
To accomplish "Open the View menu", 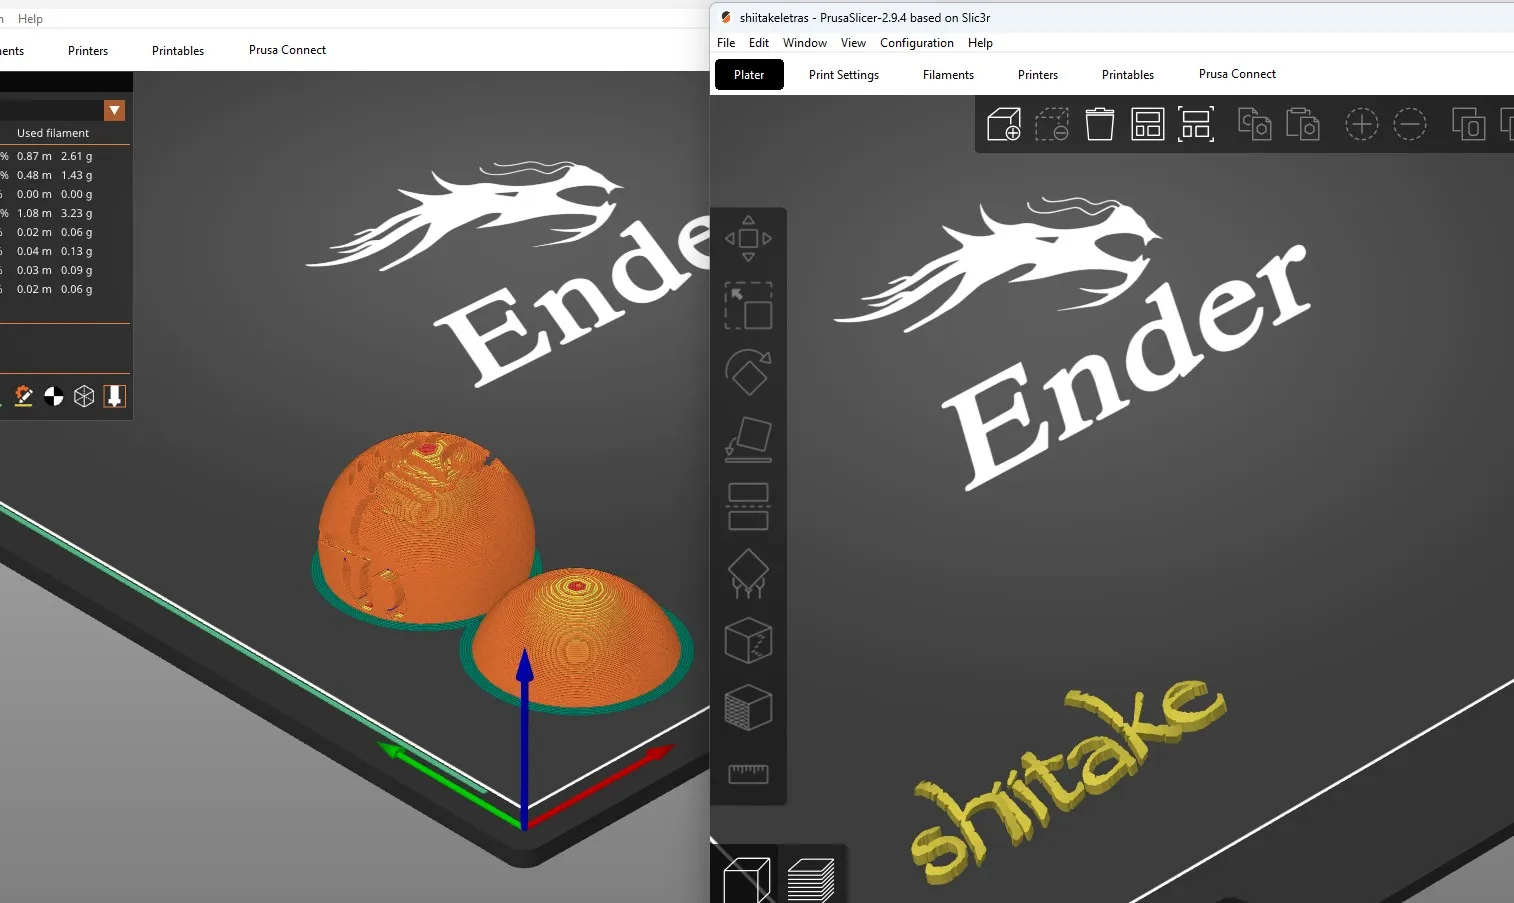I will point(853,43).
